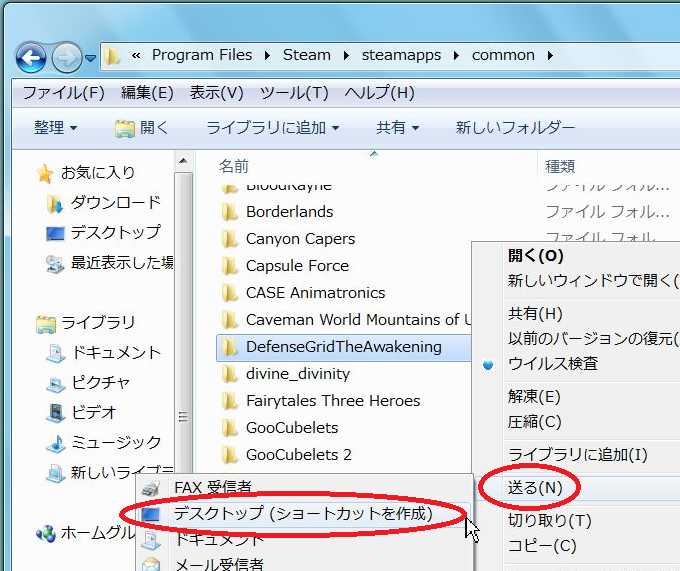Open the 表示(V) menu
Image resolution: width=680 pixels, height=571 pixels.
pyautogui.click(x=216, y=92)
